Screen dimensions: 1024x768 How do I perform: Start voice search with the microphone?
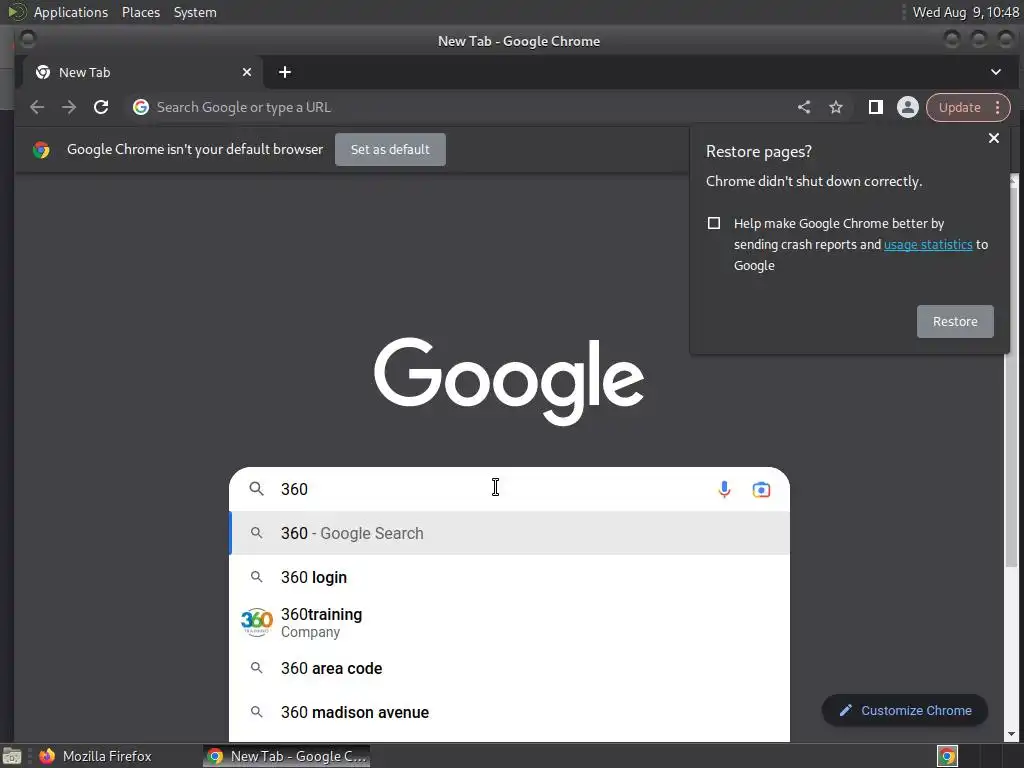[x=724, y=489]
